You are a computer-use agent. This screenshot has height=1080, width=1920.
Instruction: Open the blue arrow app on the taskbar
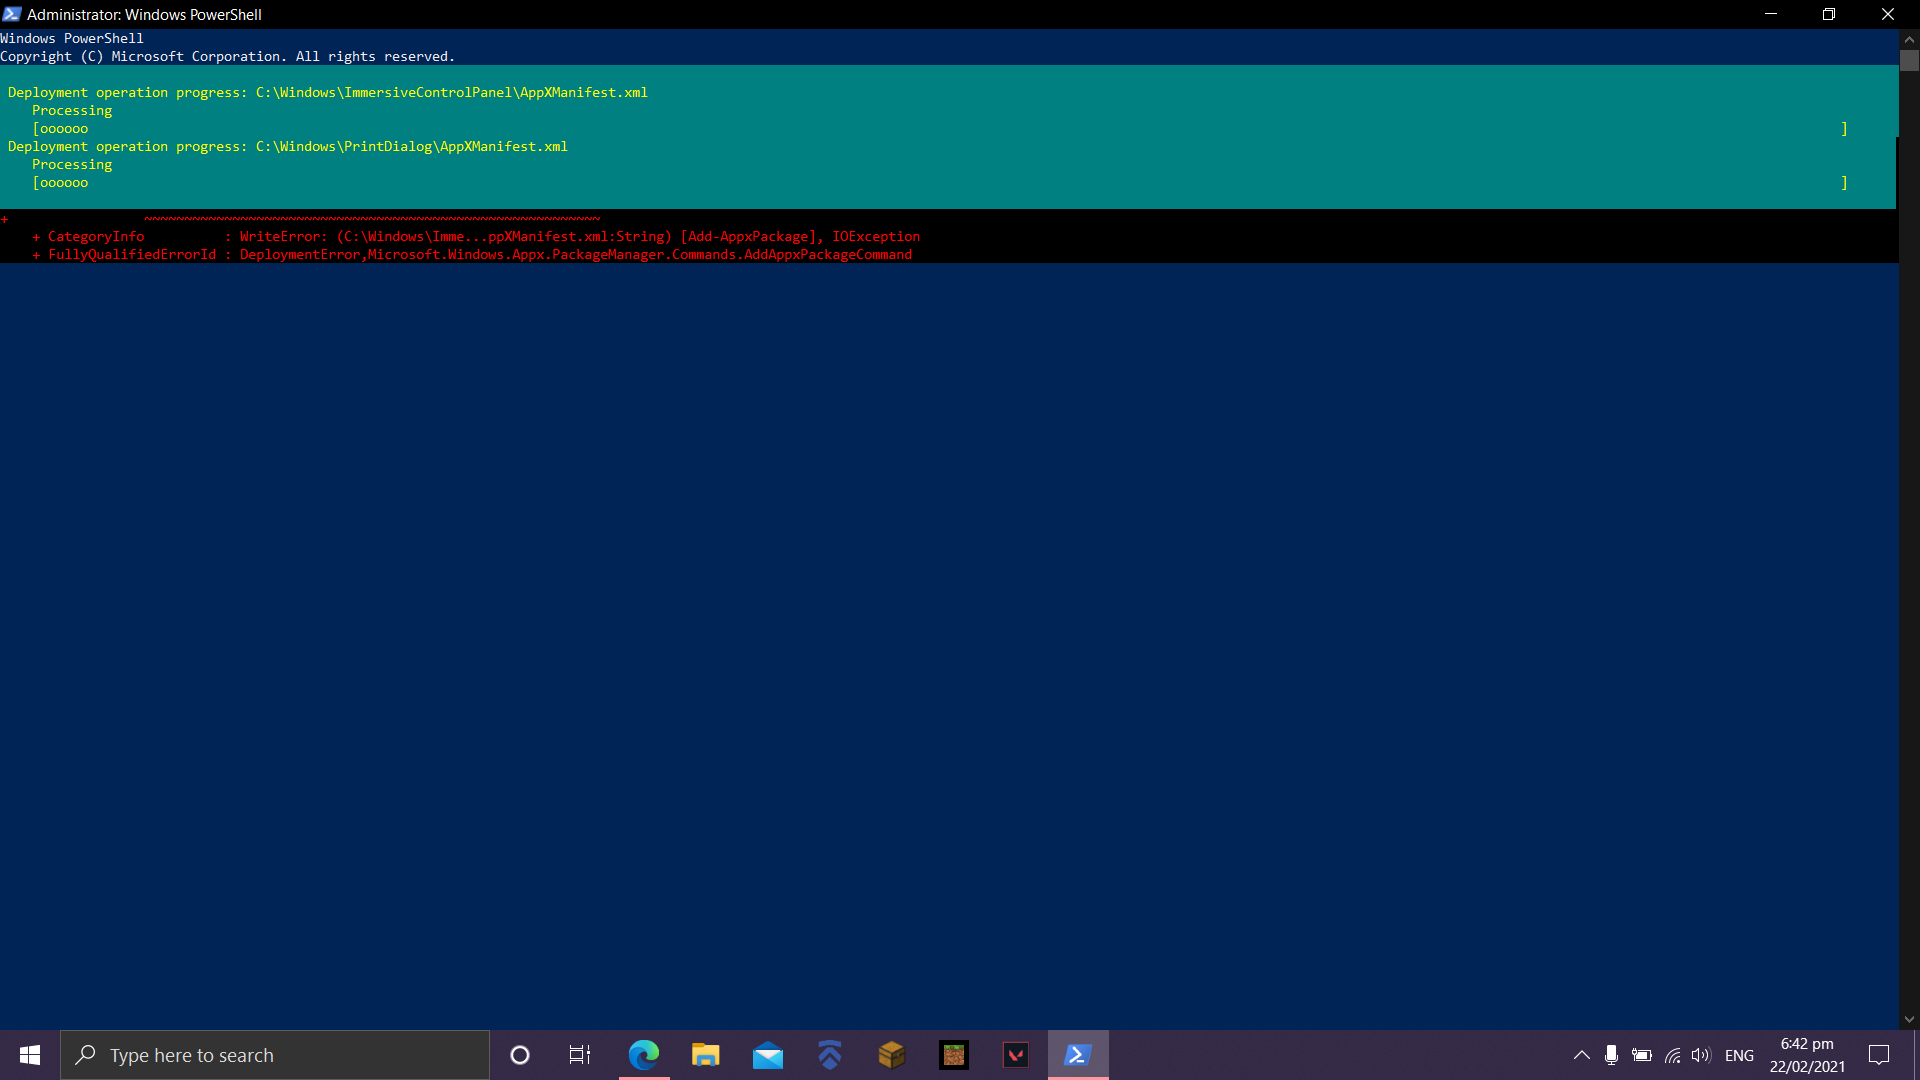pyautogui.click(x=830, y=1055)
